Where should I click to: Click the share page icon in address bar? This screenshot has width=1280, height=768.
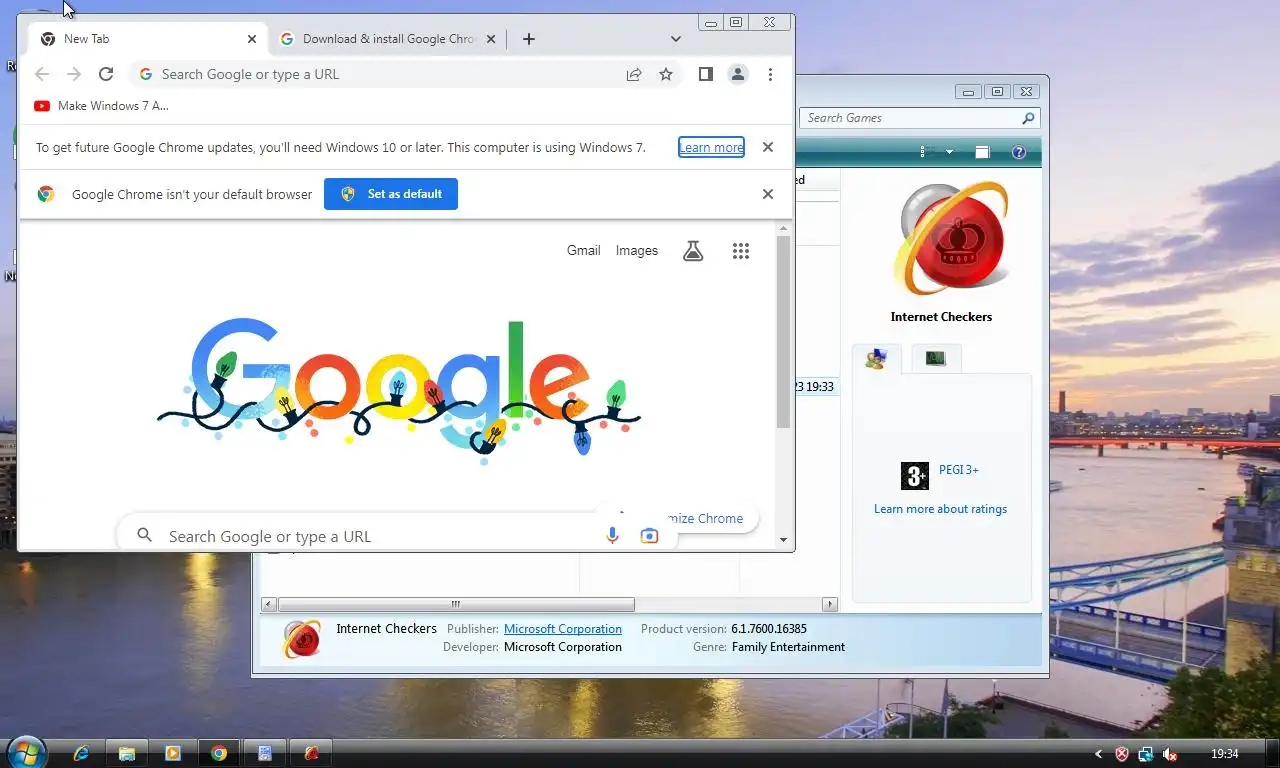click(634, 74)
